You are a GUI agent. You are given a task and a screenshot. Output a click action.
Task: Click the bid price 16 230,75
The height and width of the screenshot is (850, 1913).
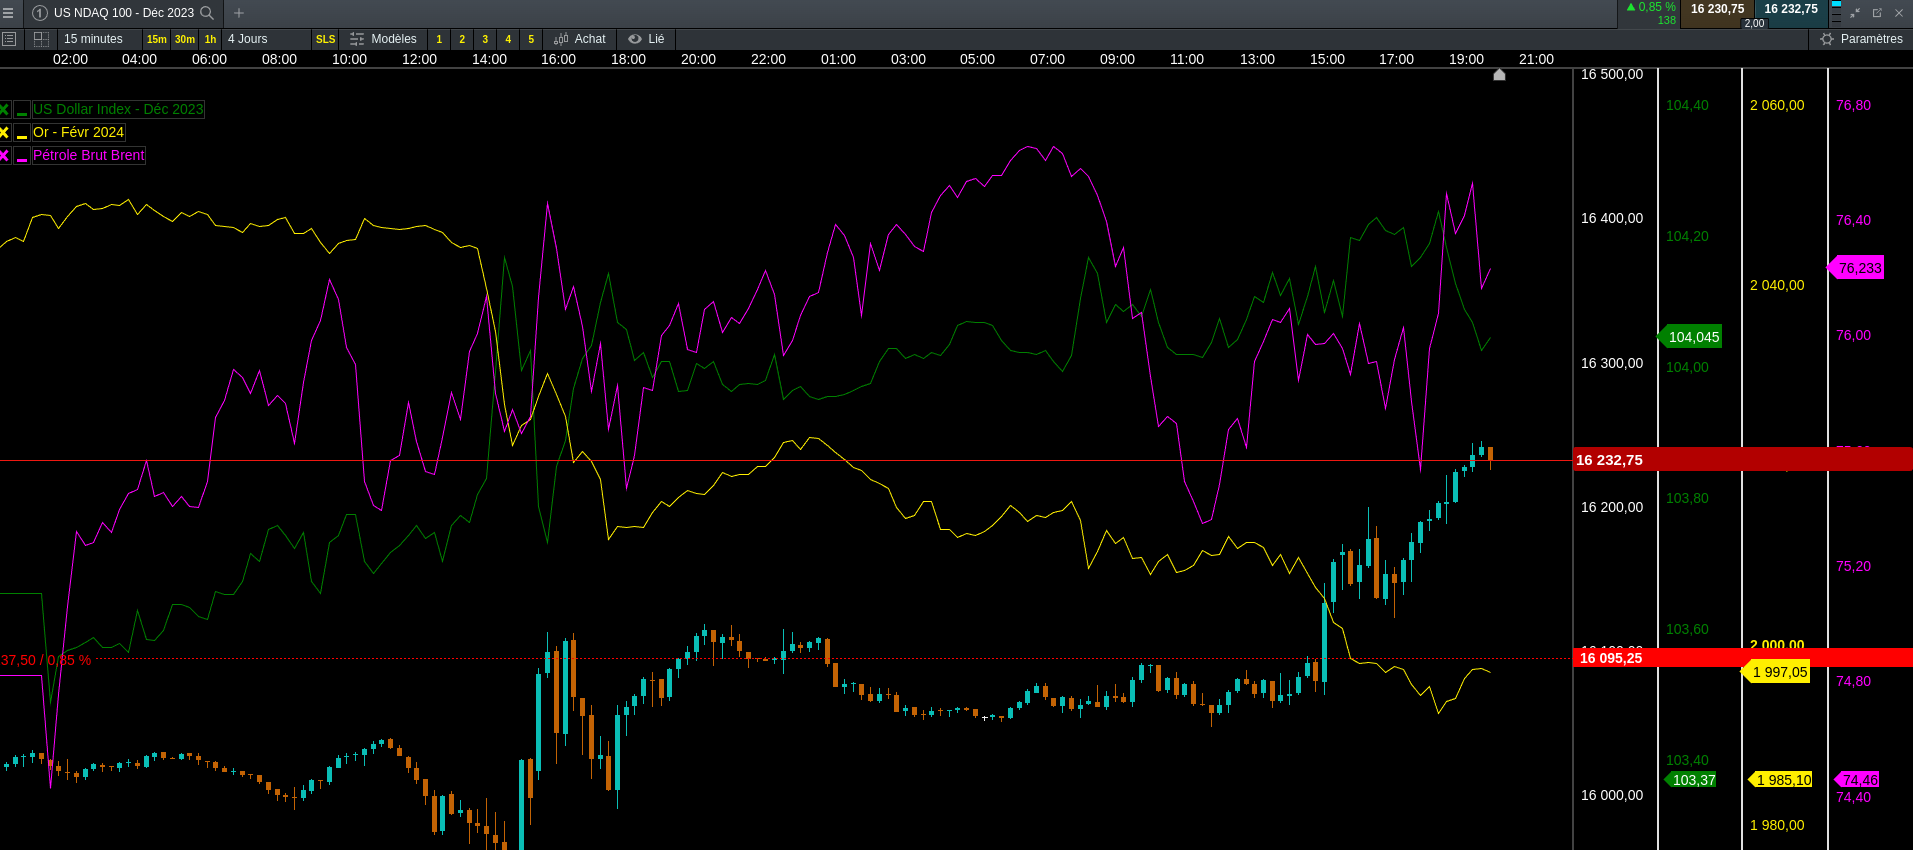coord(1718,9)
